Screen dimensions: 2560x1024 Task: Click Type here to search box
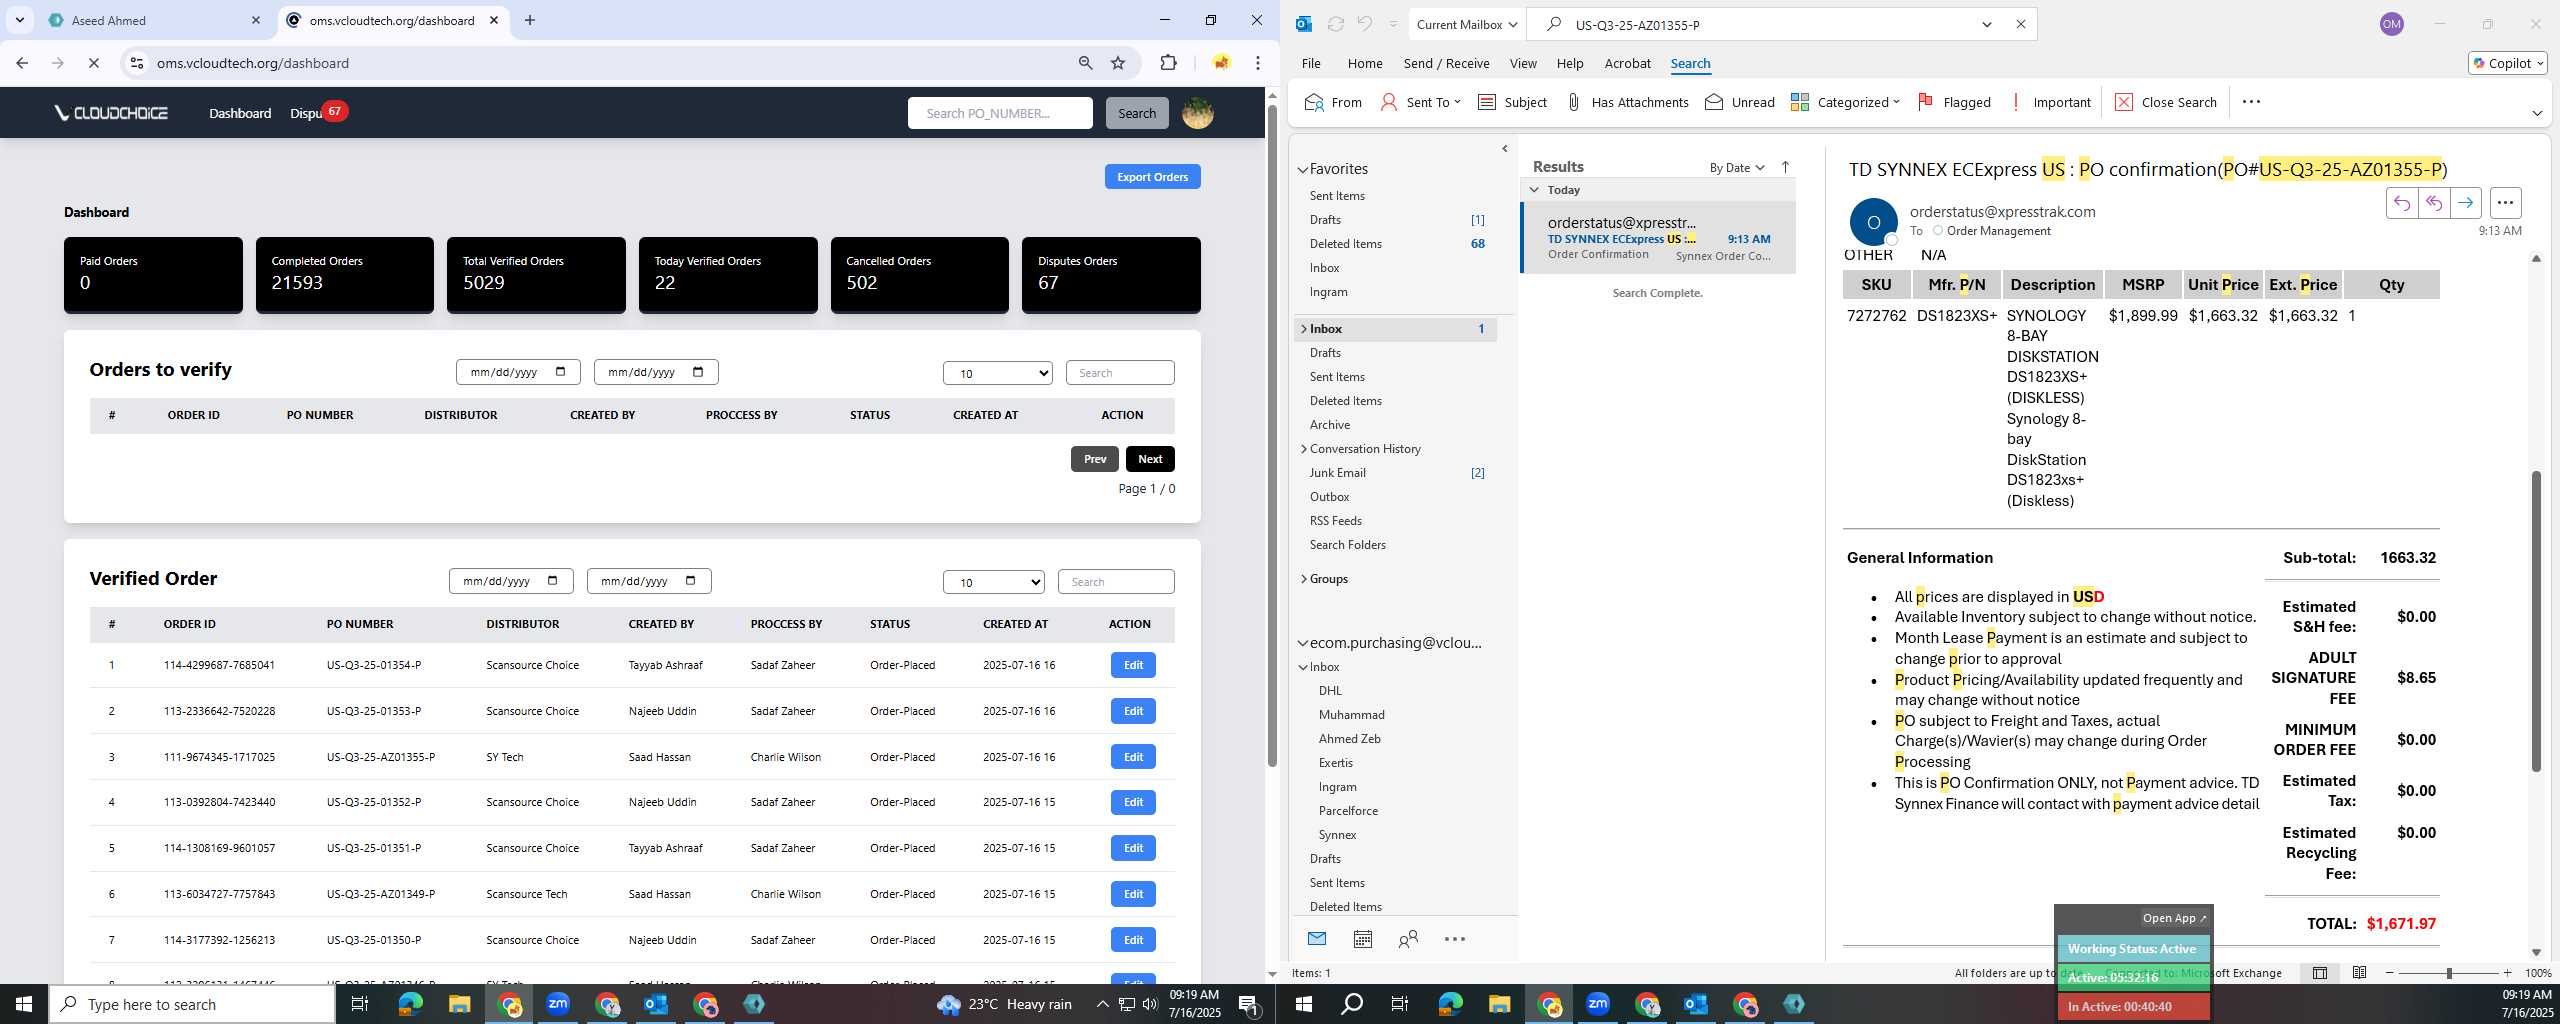[192, 1004]
